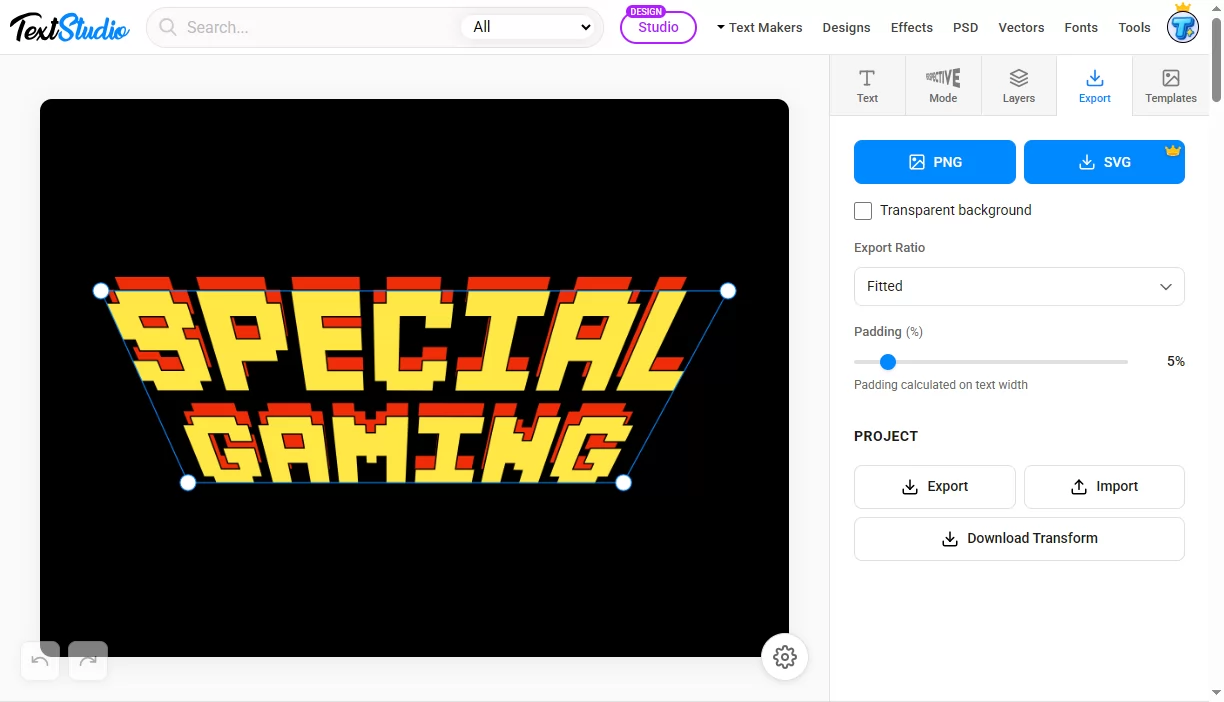Viewport: 1224px width, 702px height.
Task: Open the Export tab
Action: [x=1095, y=86]
